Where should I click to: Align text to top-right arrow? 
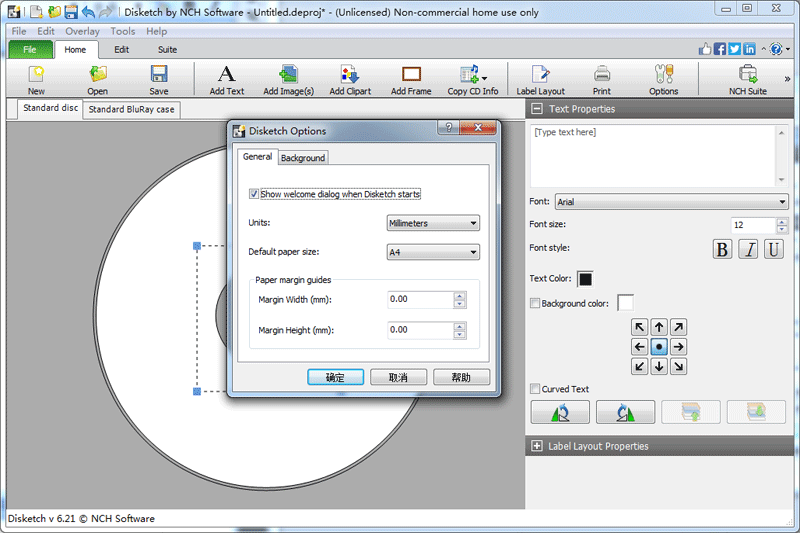(678, 327)
